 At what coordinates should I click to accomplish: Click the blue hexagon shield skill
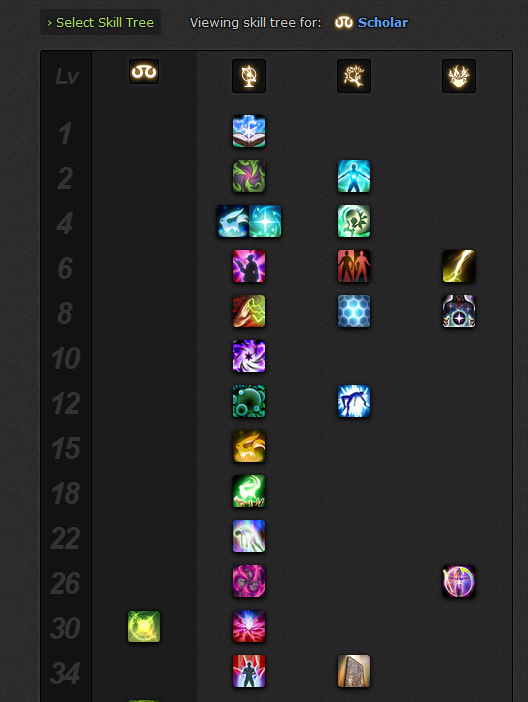tap(354, 311)
